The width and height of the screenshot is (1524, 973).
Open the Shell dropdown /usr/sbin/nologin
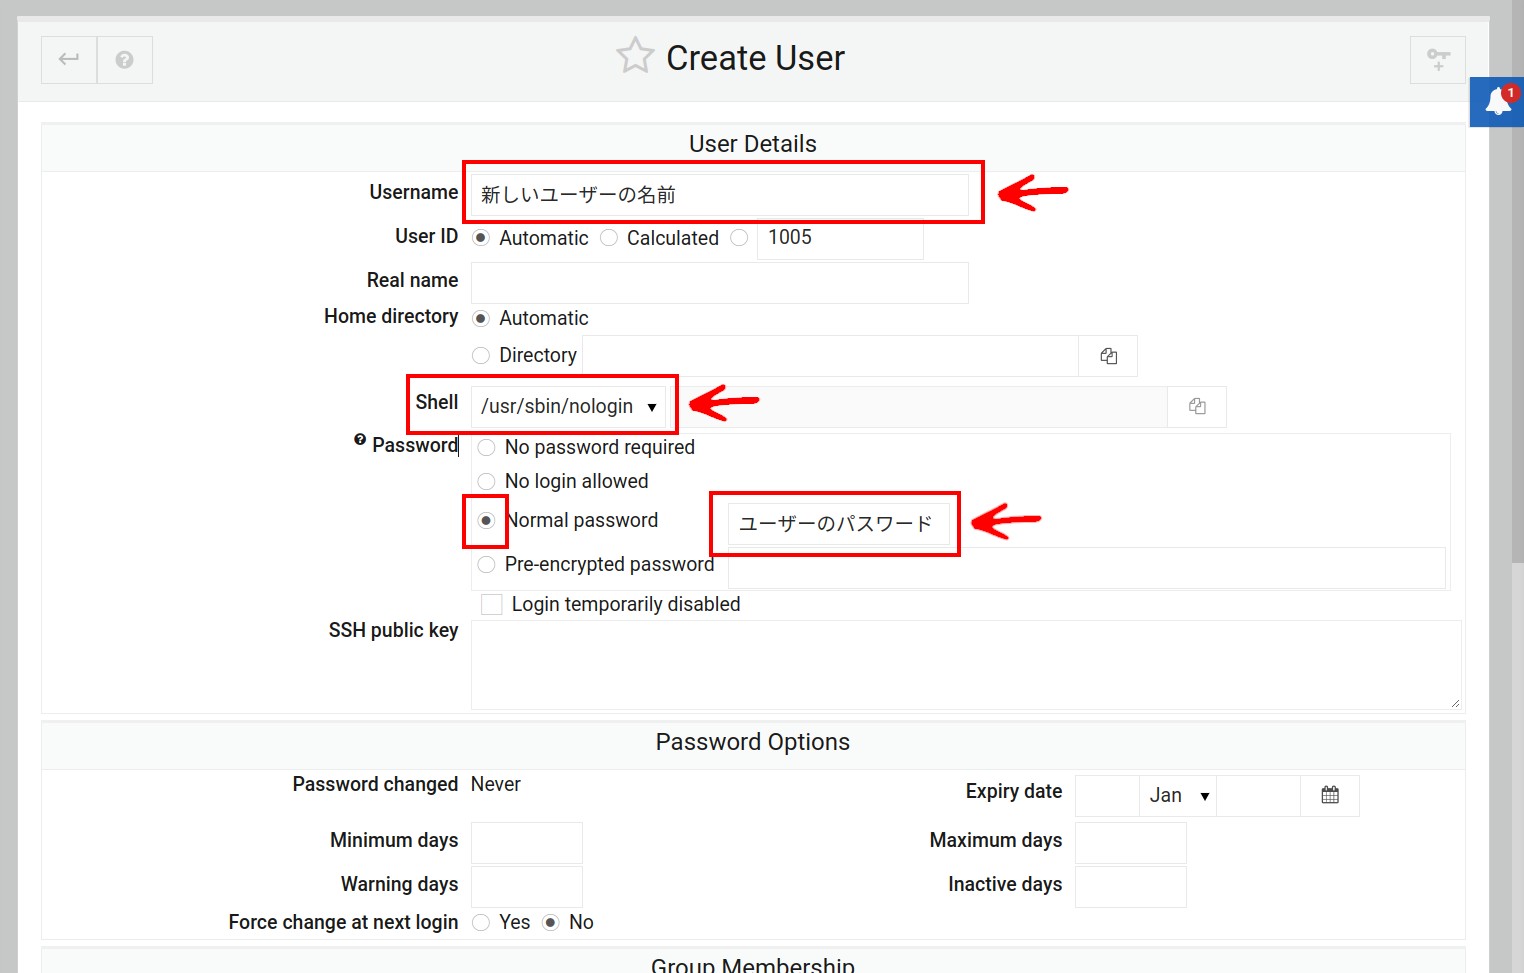coord(568,406)
